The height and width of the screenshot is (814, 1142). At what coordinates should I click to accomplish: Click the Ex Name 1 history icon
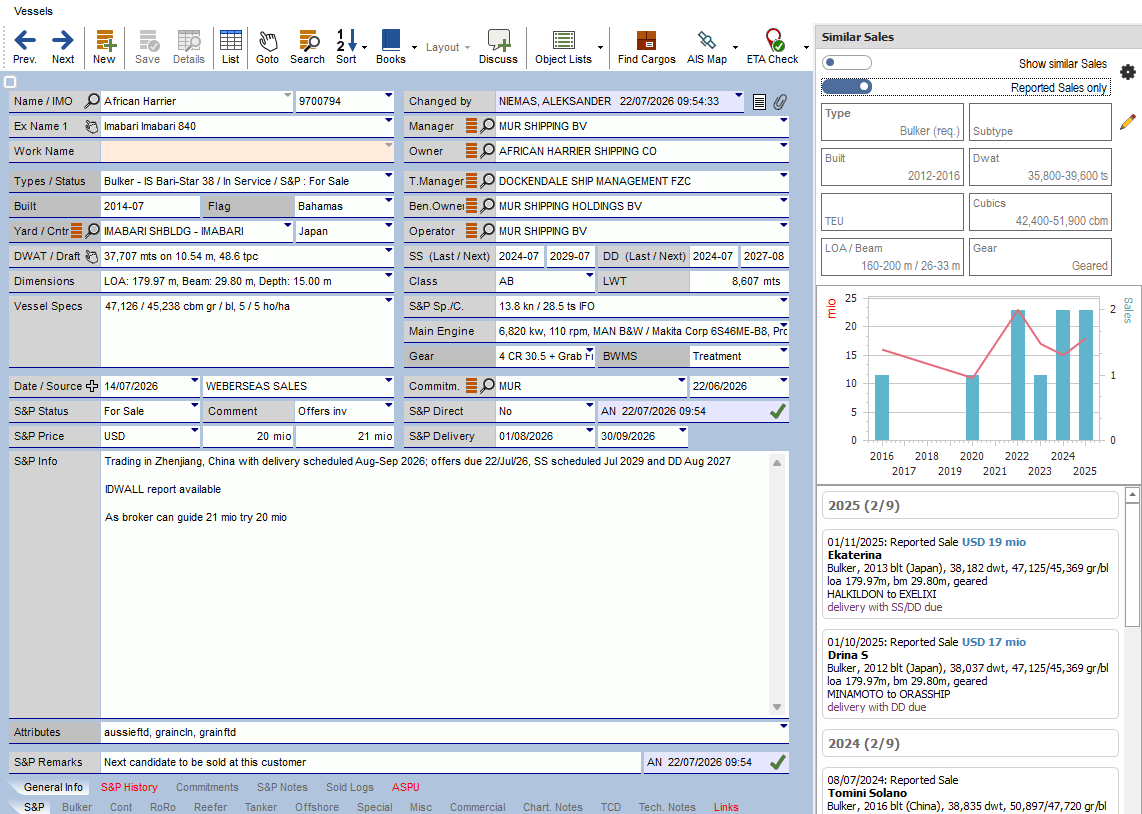click(x=92, y=126)
